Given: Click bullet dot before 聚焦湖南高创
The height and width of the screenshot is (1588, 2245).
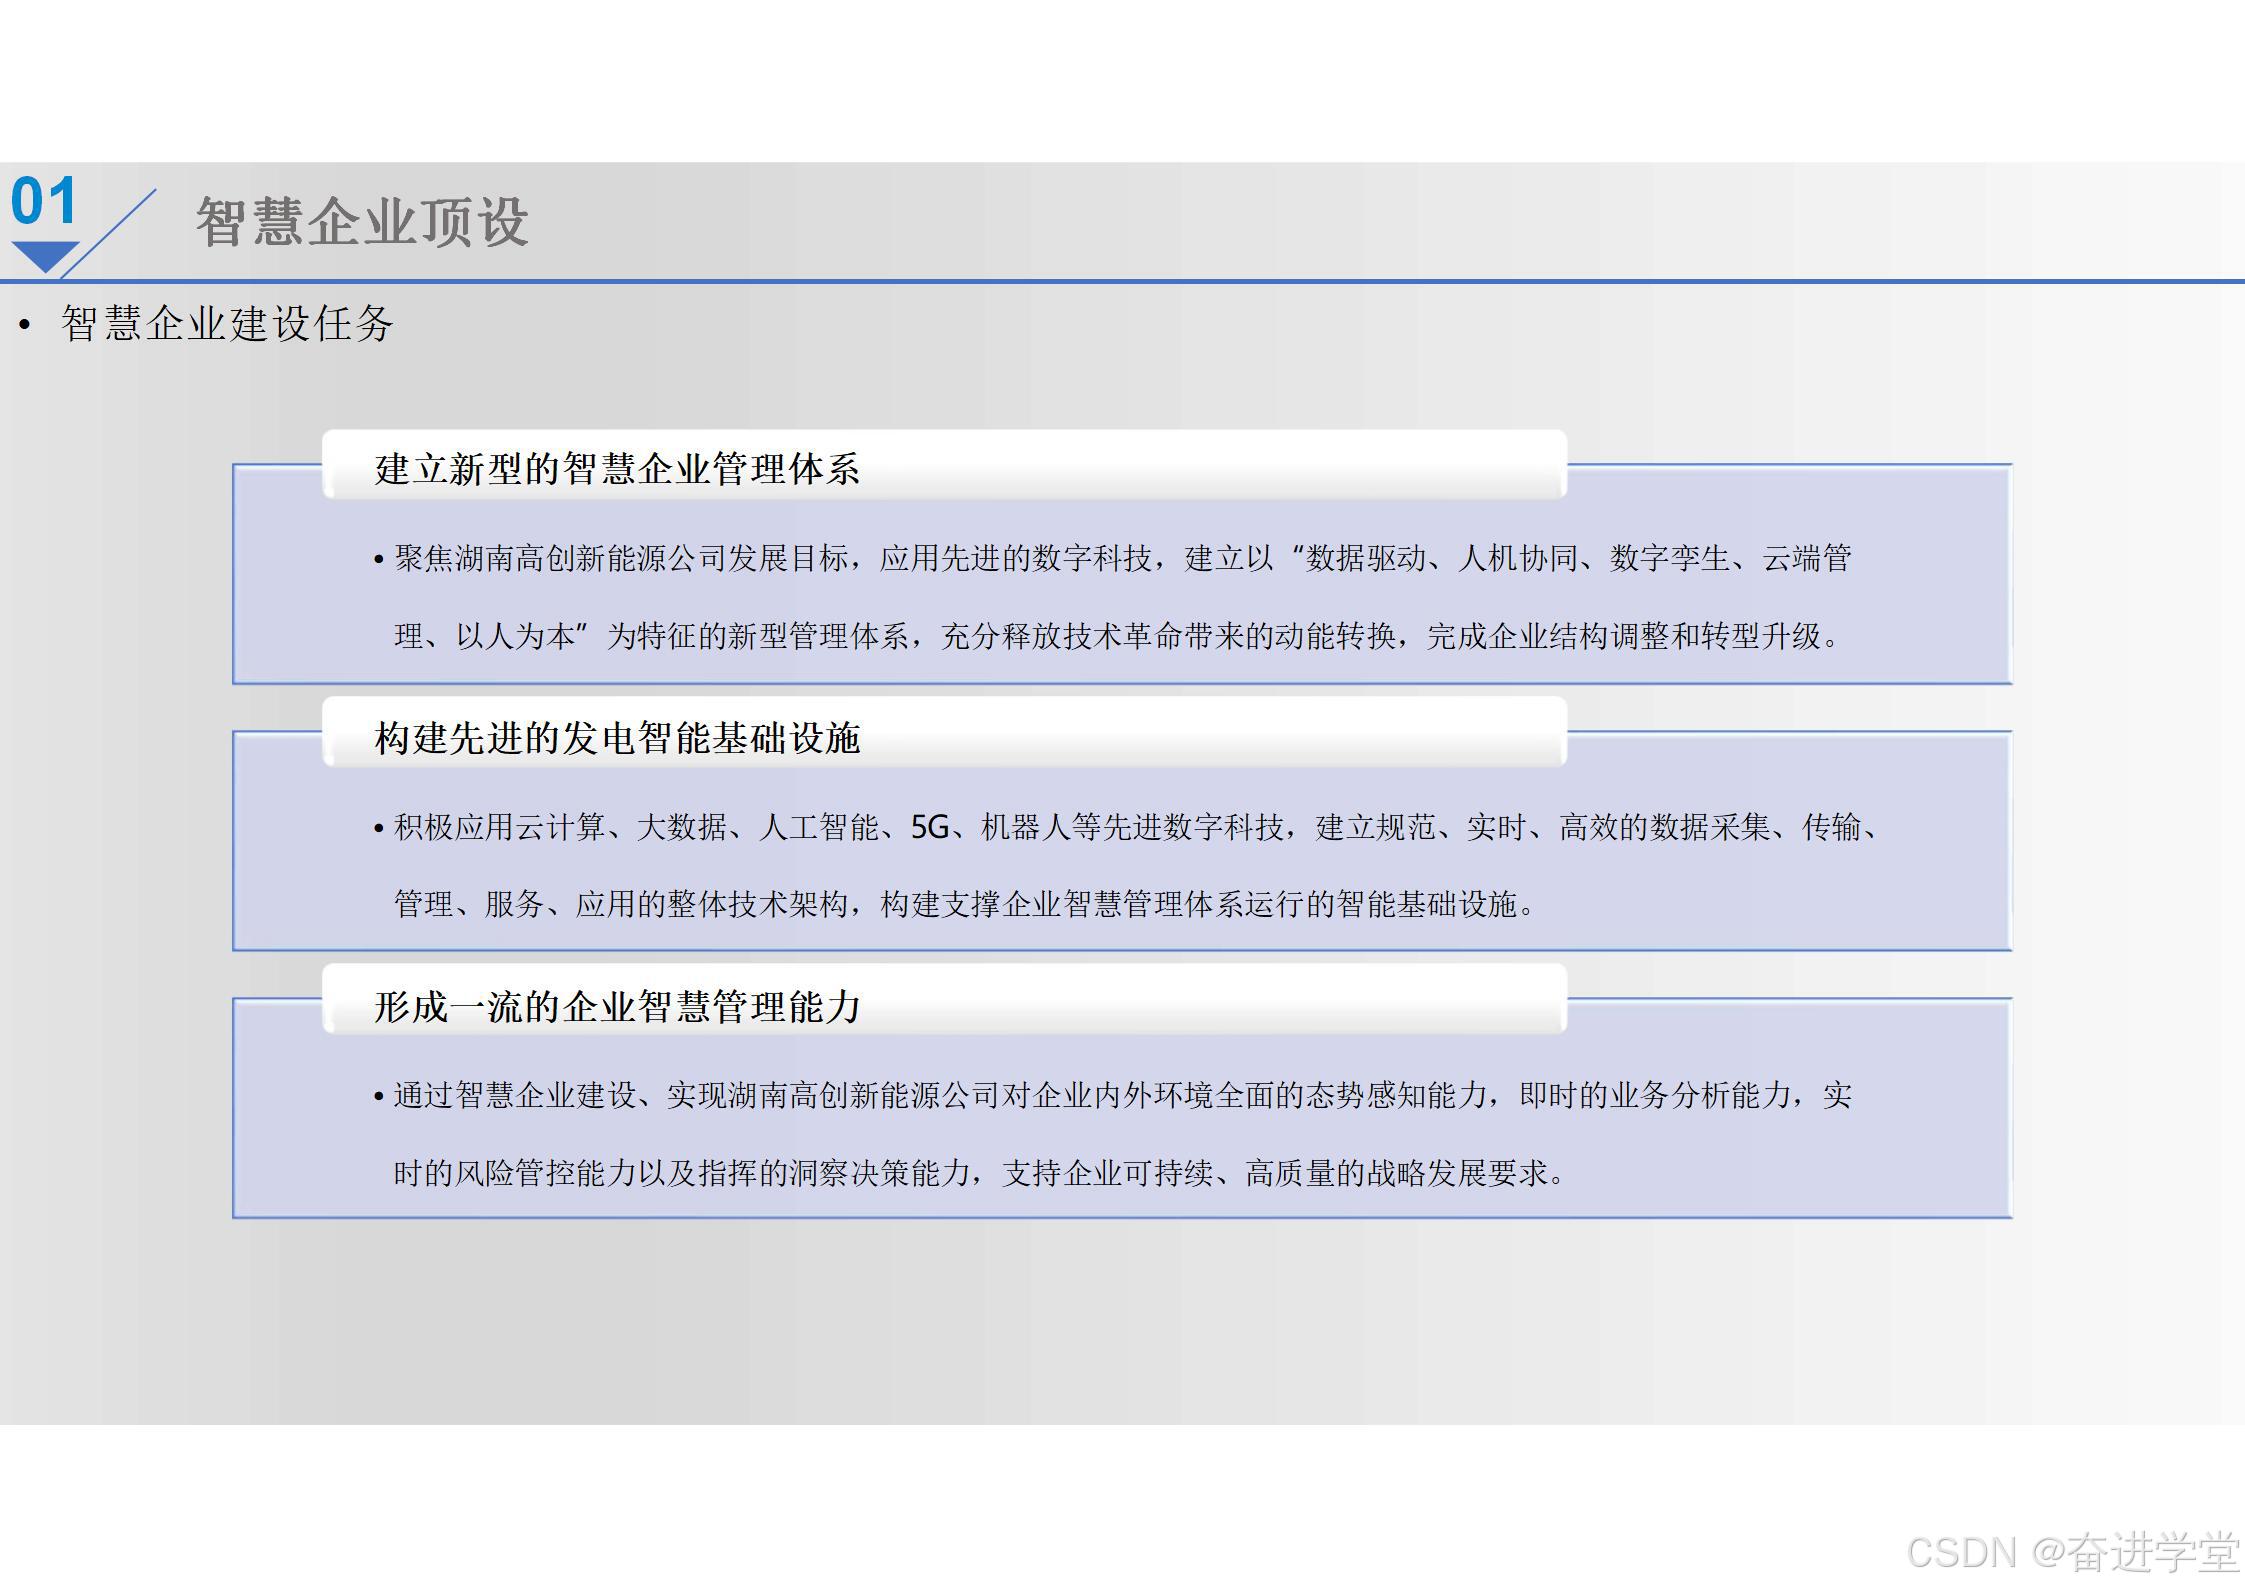Looking at the screenshot, I should point(379,560).
